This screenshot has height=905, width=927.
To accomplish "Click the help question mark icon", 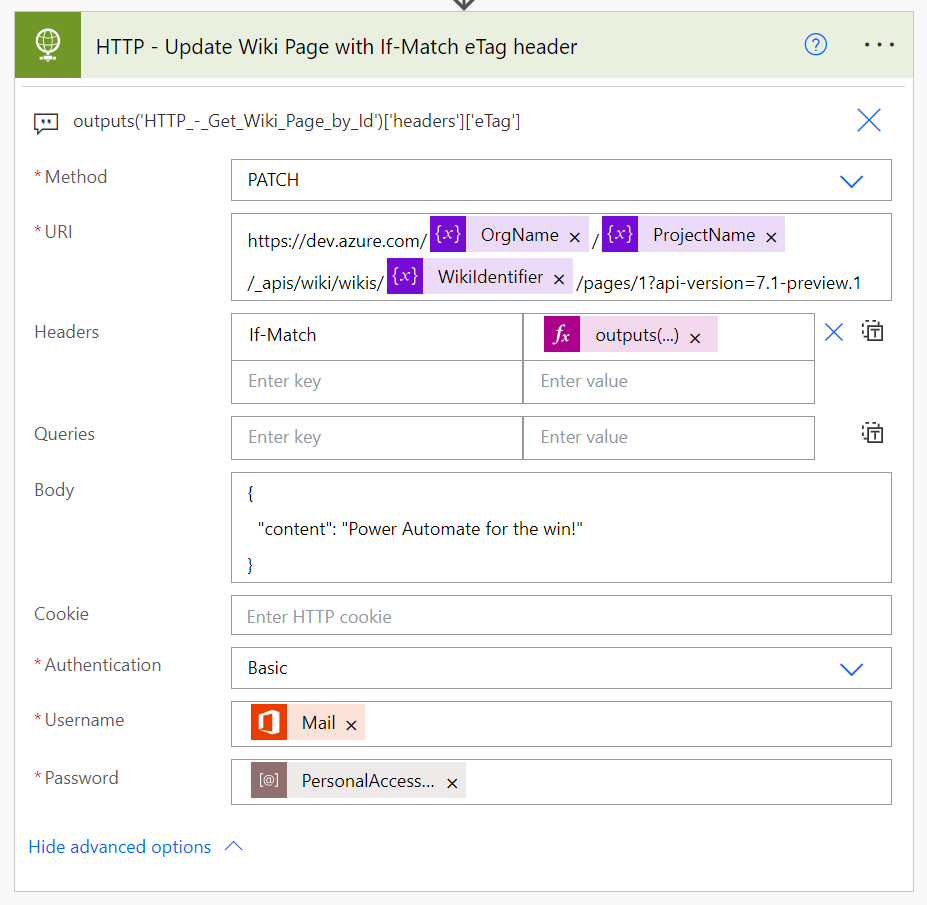I will pos(815,45).
